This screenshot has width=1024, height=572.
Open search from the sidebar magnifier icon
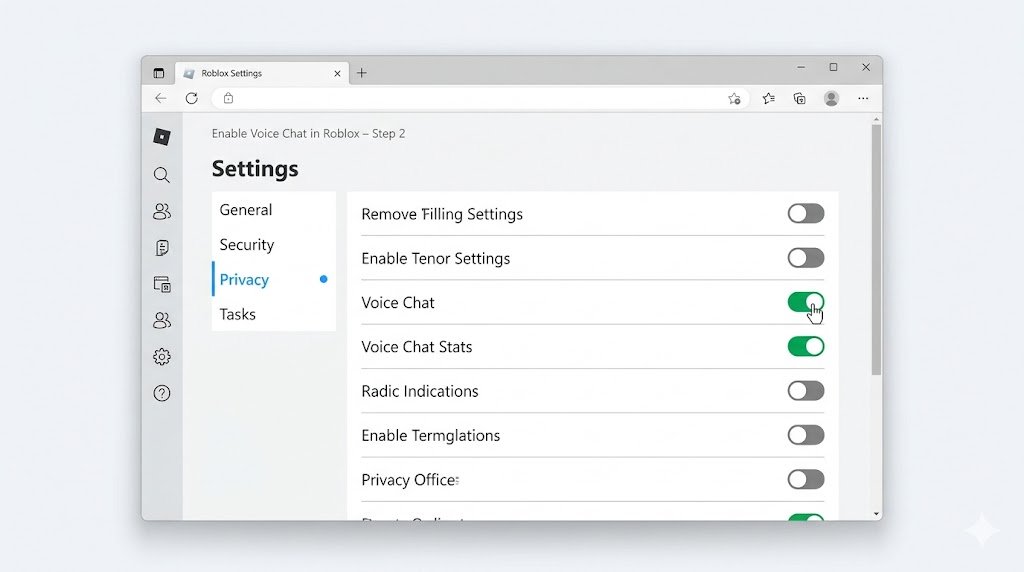coord(162,174)
